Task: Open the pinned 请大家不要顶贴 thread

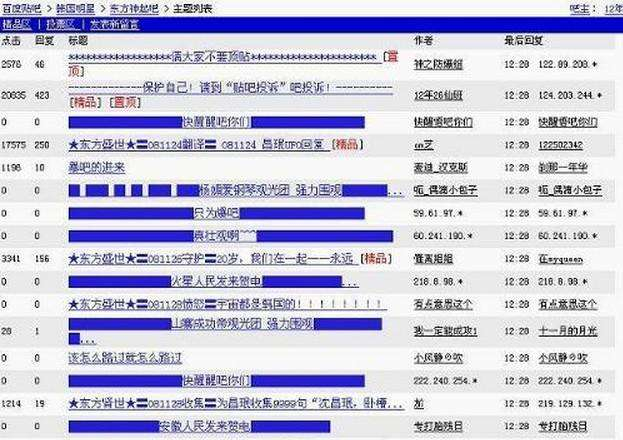Action: point(222,58)
